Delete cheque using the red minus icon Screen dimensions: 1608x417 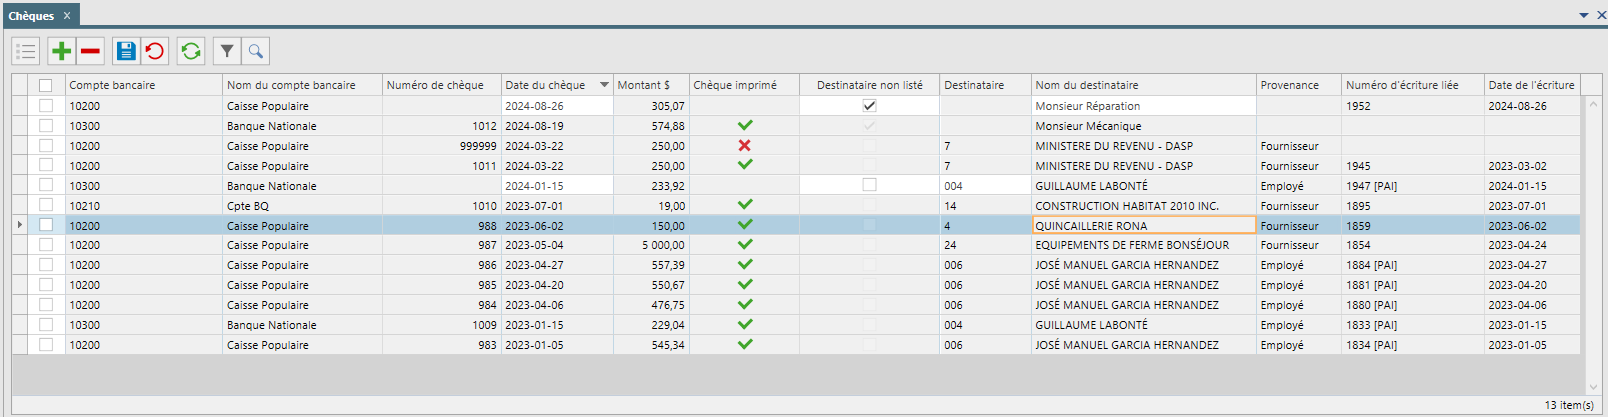tap(91, 51)
